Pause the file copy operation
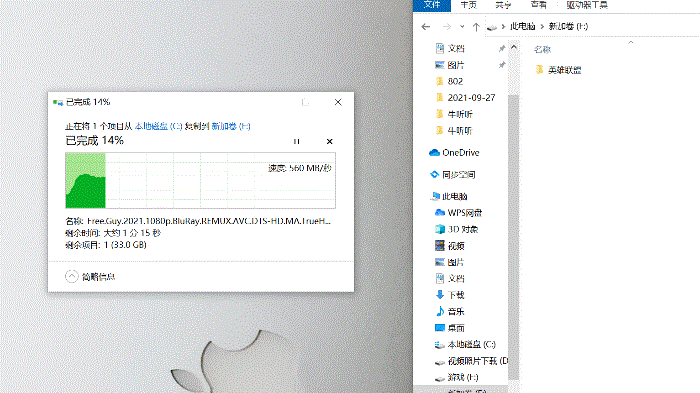Image resolution: width=700 pixels, height=393 pixels. [x=296, y=142]
